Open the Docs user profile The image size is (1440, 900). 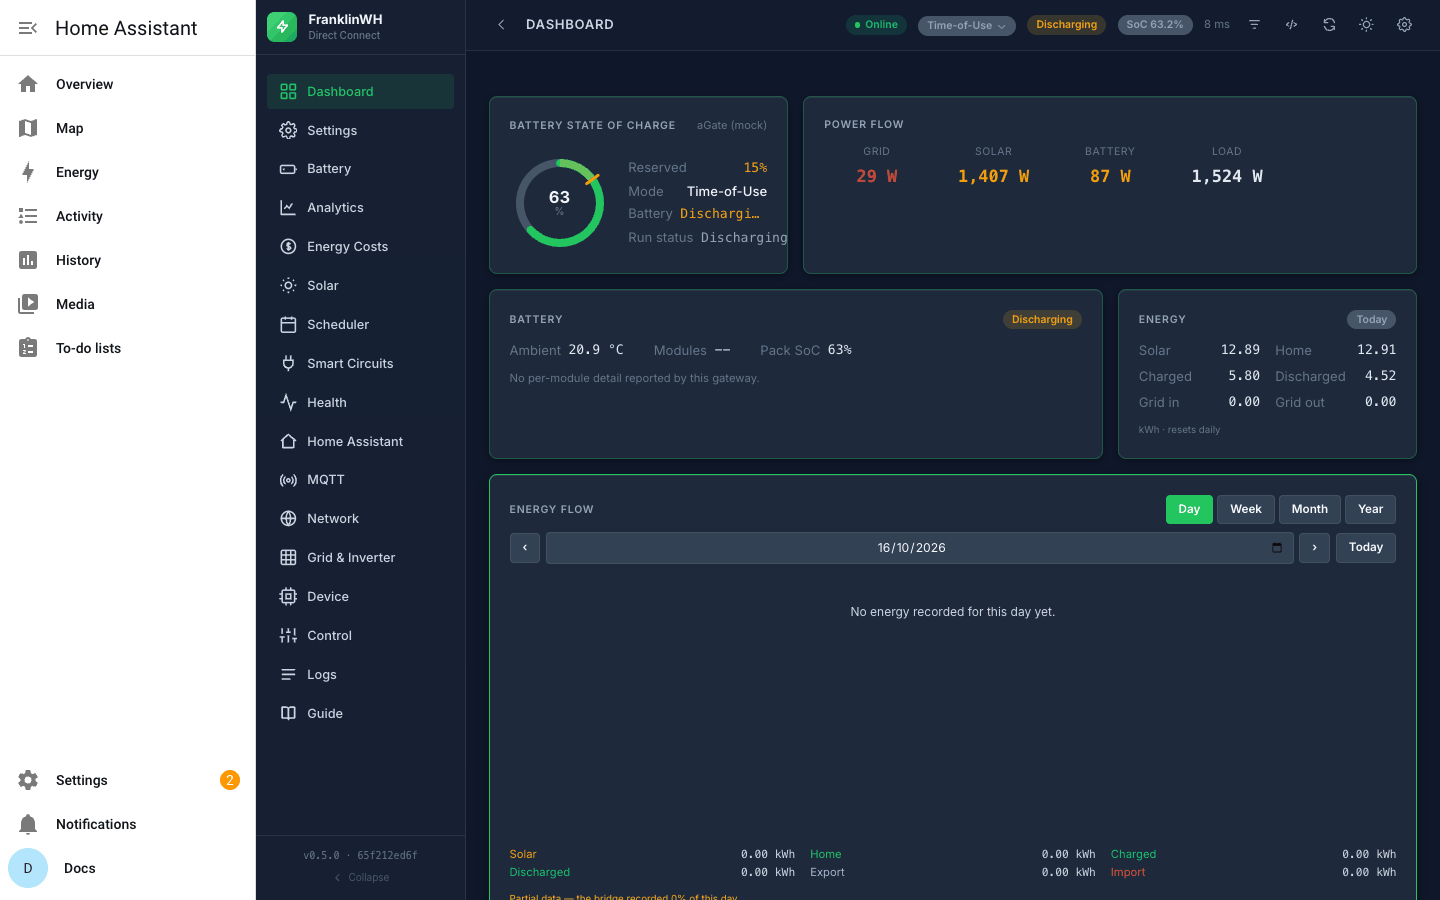coord(128,868)
